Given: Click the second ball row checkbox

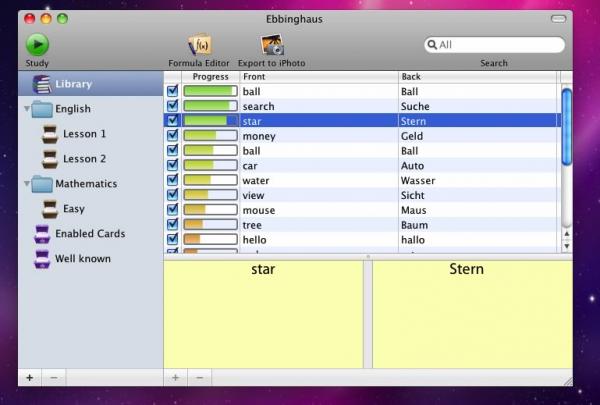Looking at the screenshot, I should [x=173, y=150].
